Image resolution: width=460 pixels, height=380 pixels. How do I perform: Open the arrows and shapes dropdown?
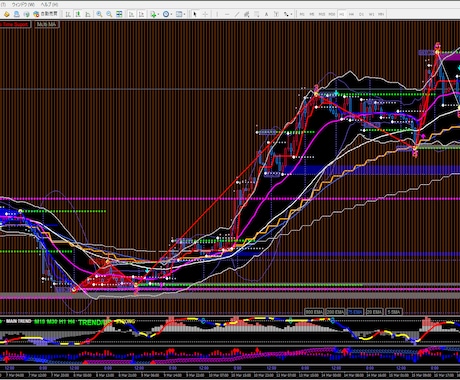(x=288, y=14)
